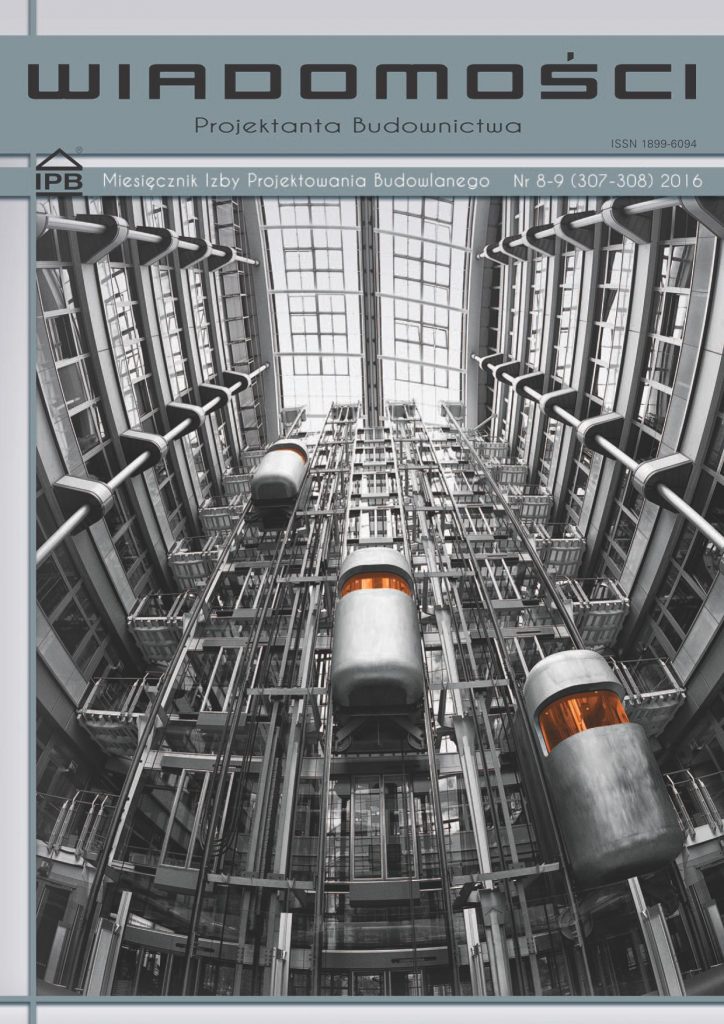
Task: Click the issue number Nr 8-9 (307-308)
Action: (584, 181)
